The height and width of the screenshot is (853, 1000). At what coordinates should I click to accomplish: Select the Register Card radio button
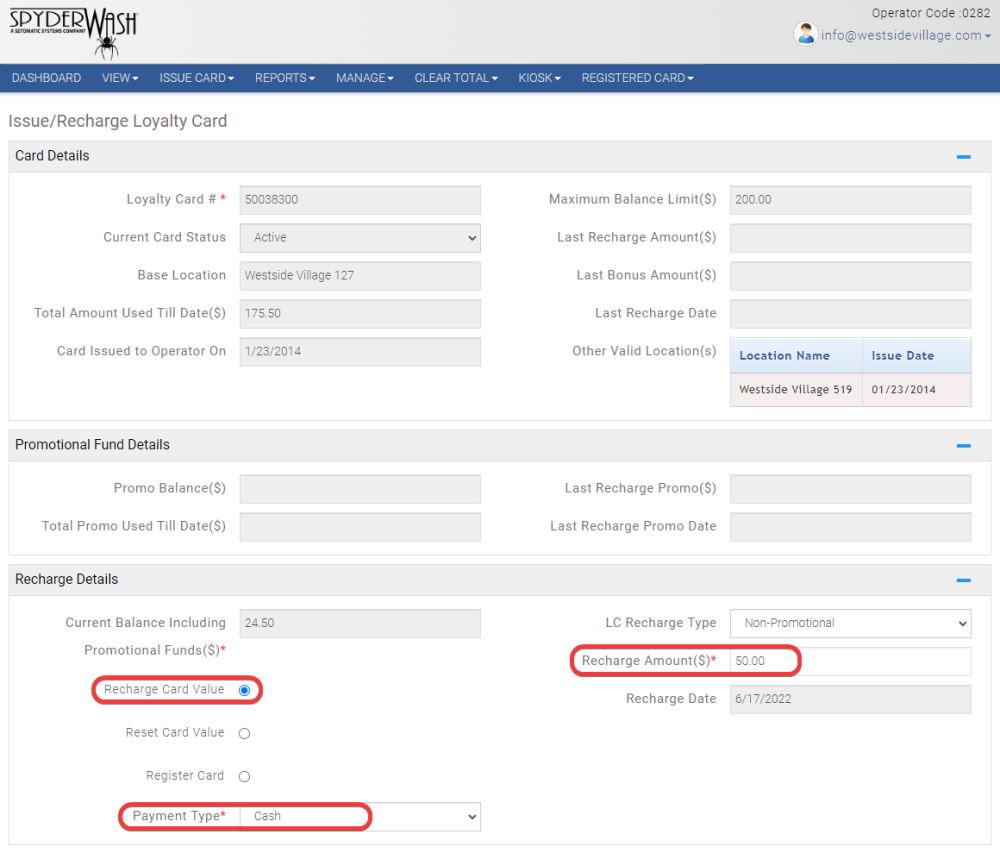(244, 776)
